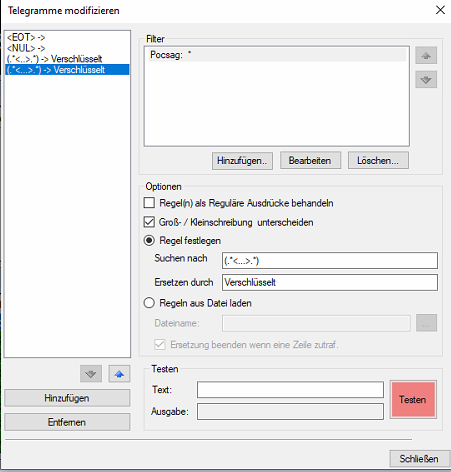Select the Regel festlegen radio option
The image size is (451, 472).
point(149,240)
